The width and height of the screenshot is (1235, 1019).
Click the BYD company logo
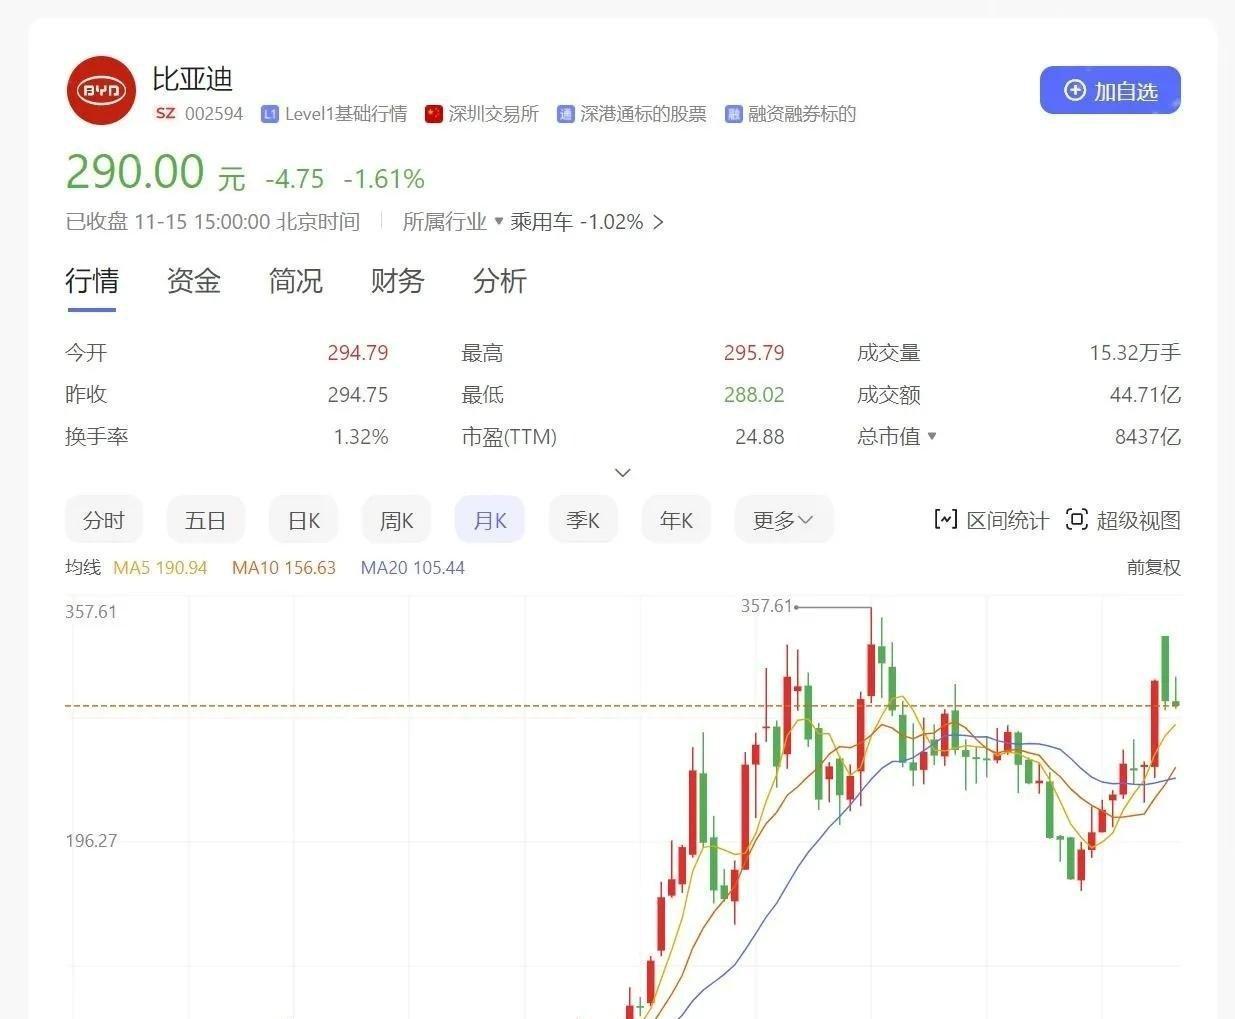click(100, 91)
